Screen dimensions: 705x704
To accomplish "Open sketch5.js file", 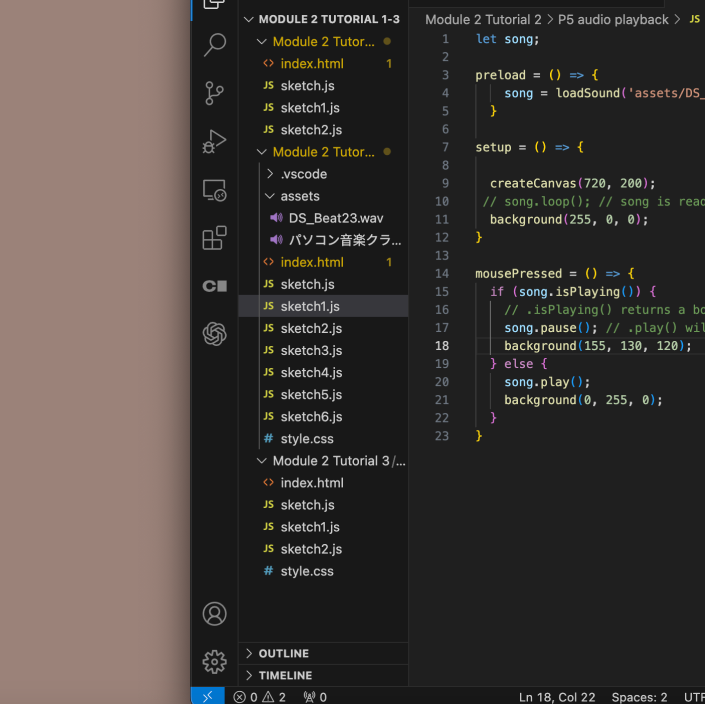I will coord(323,394).
